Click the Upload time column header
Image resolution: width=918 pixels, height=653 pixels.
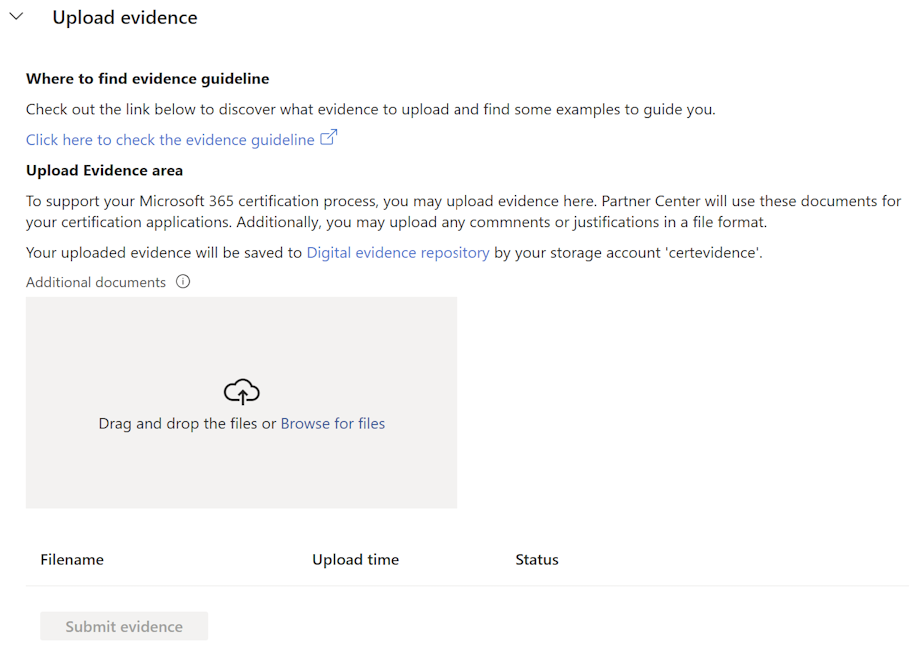[x=355, y=560]
